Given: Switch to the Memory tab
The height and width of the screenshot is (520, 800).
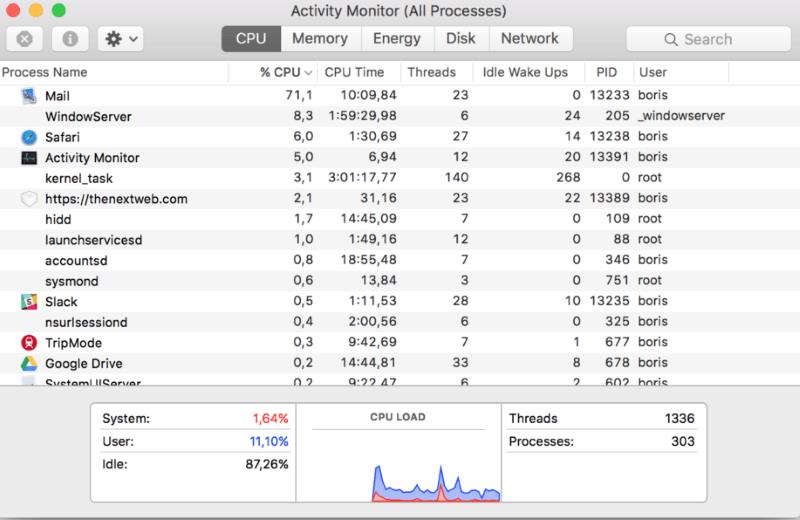Looking at the screenshot, I should [x=320, y=39].
